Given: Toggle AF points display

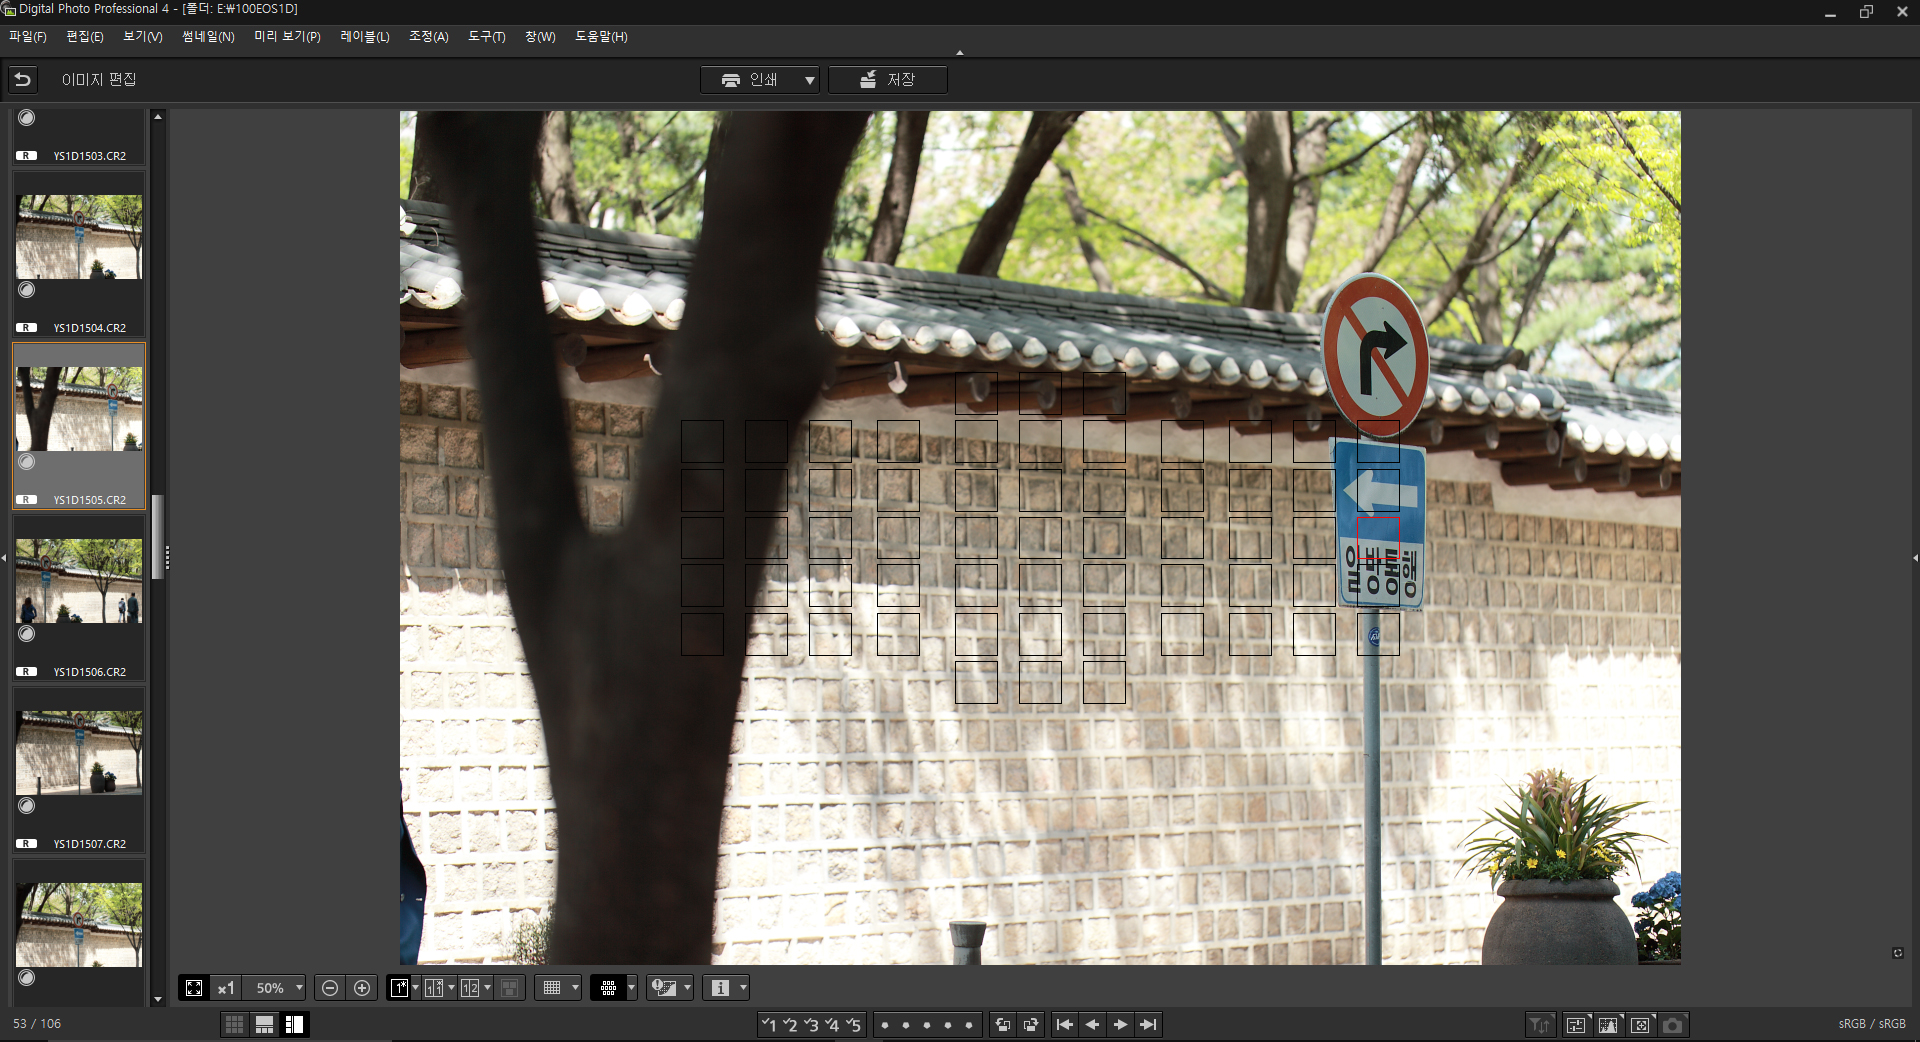Looking at the screenshot, I should coord(608,988).
